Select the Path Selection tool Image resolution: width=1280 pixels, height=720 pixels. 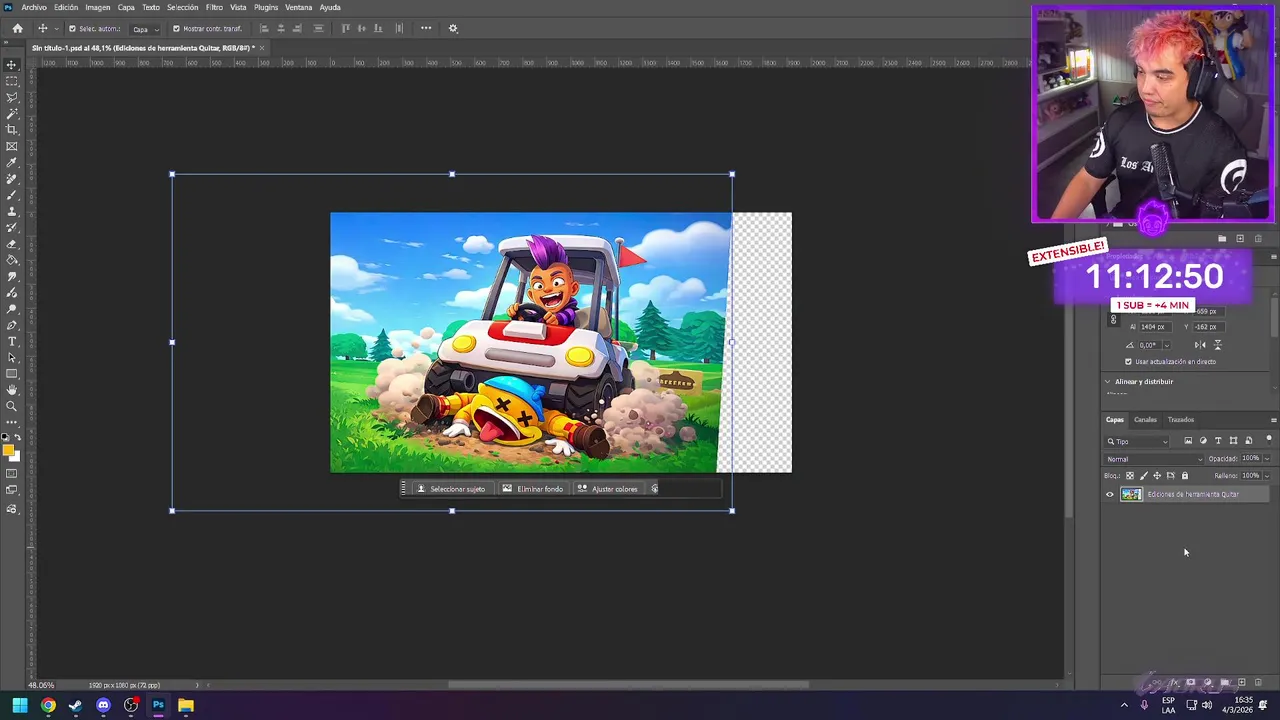coord(12,358)
